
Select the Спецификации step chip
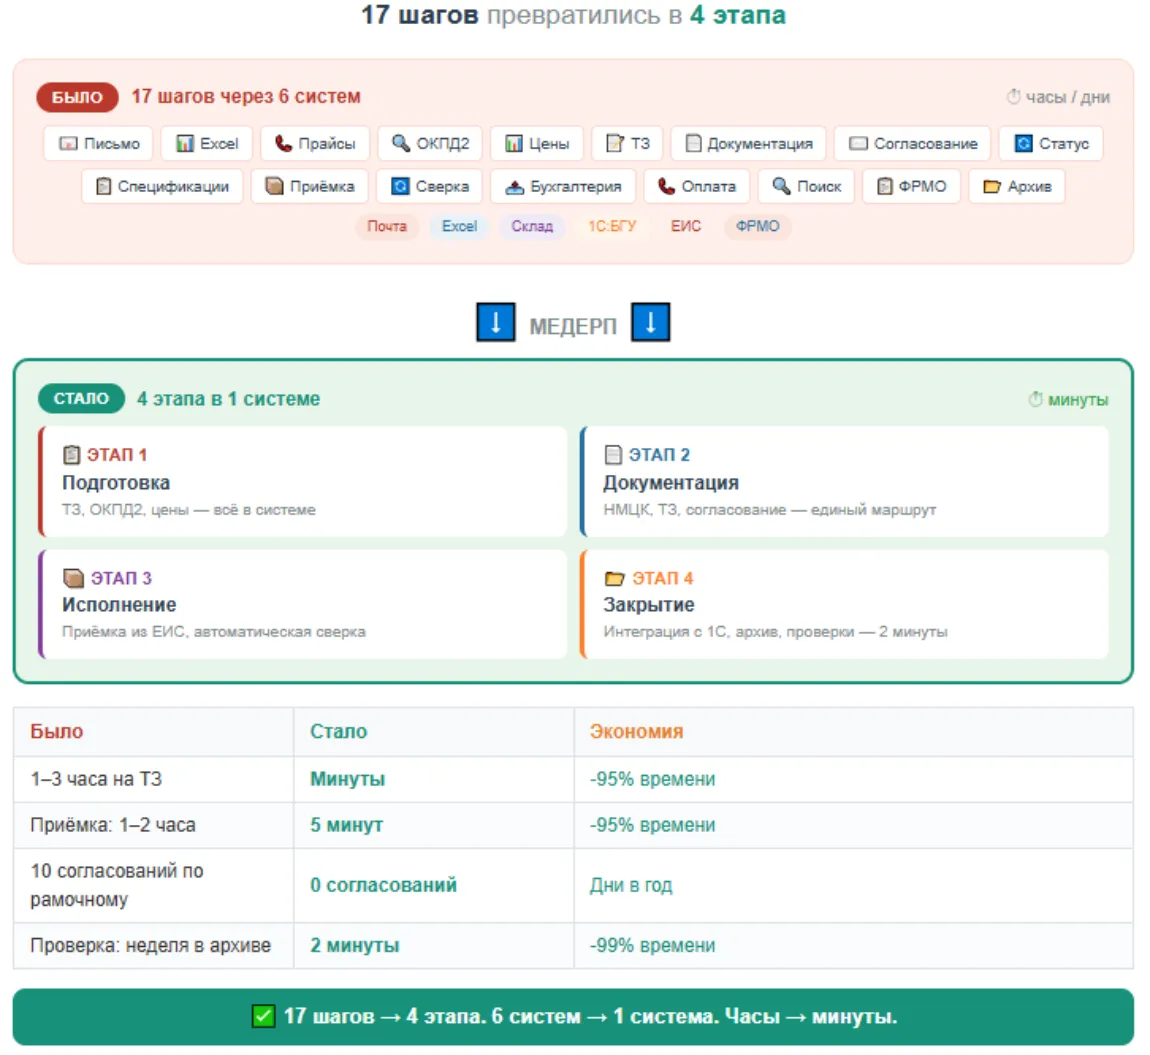click(162, 186)
